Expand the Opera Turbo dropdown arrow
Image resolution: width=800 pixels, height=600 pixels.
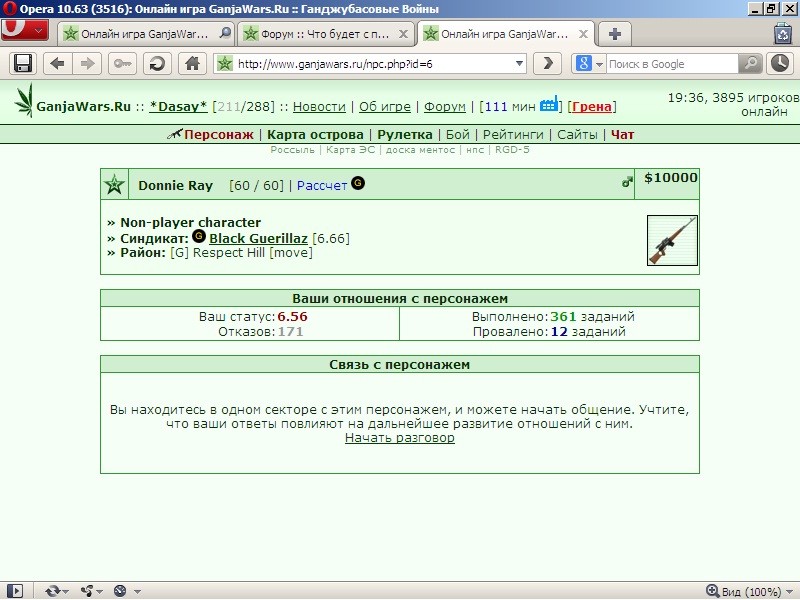click(137, 591)
